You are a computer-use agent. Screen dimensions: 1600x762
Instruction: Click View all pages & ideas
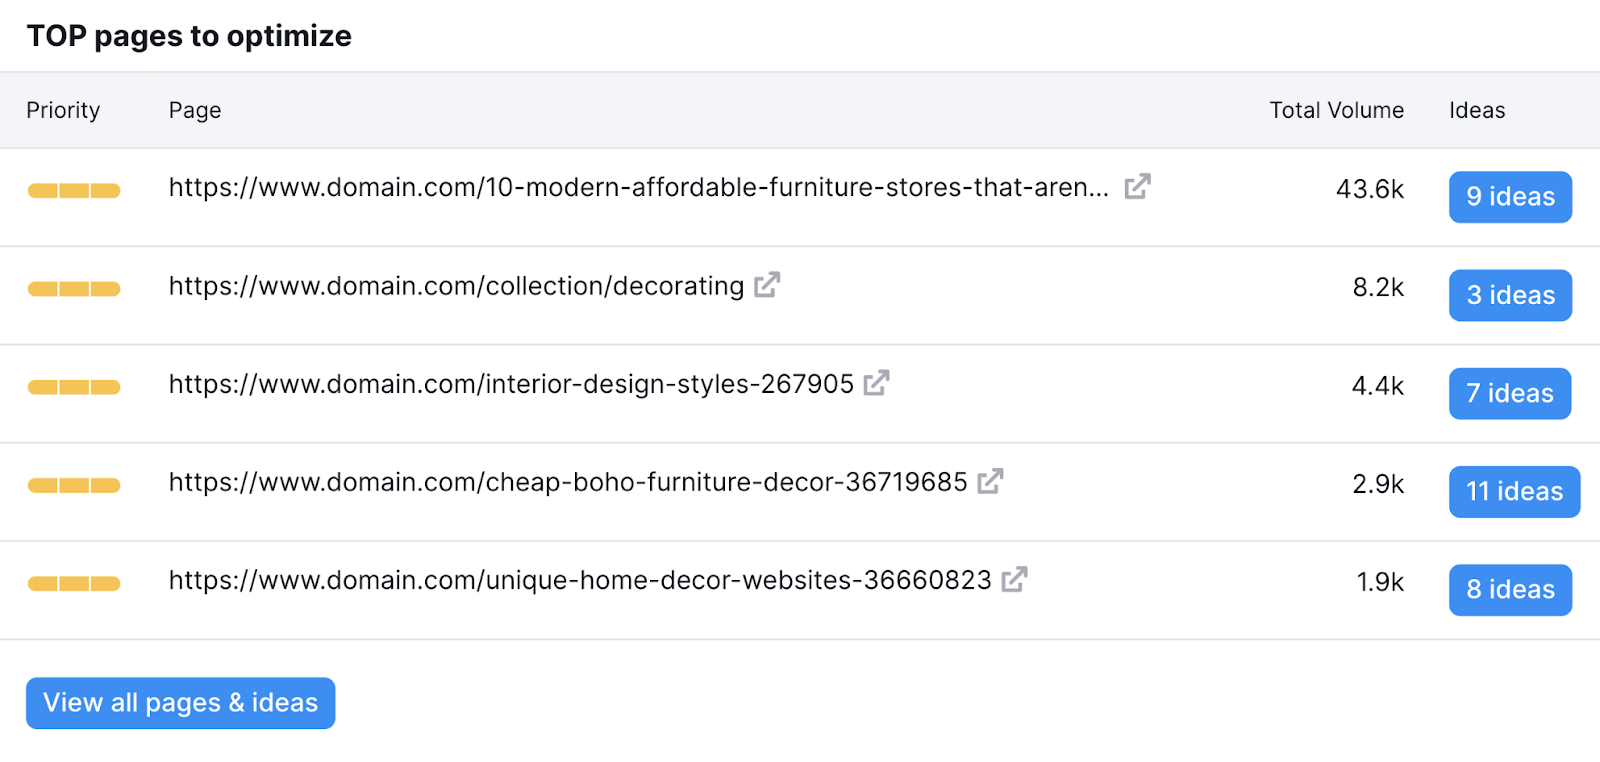click(180, 703)
